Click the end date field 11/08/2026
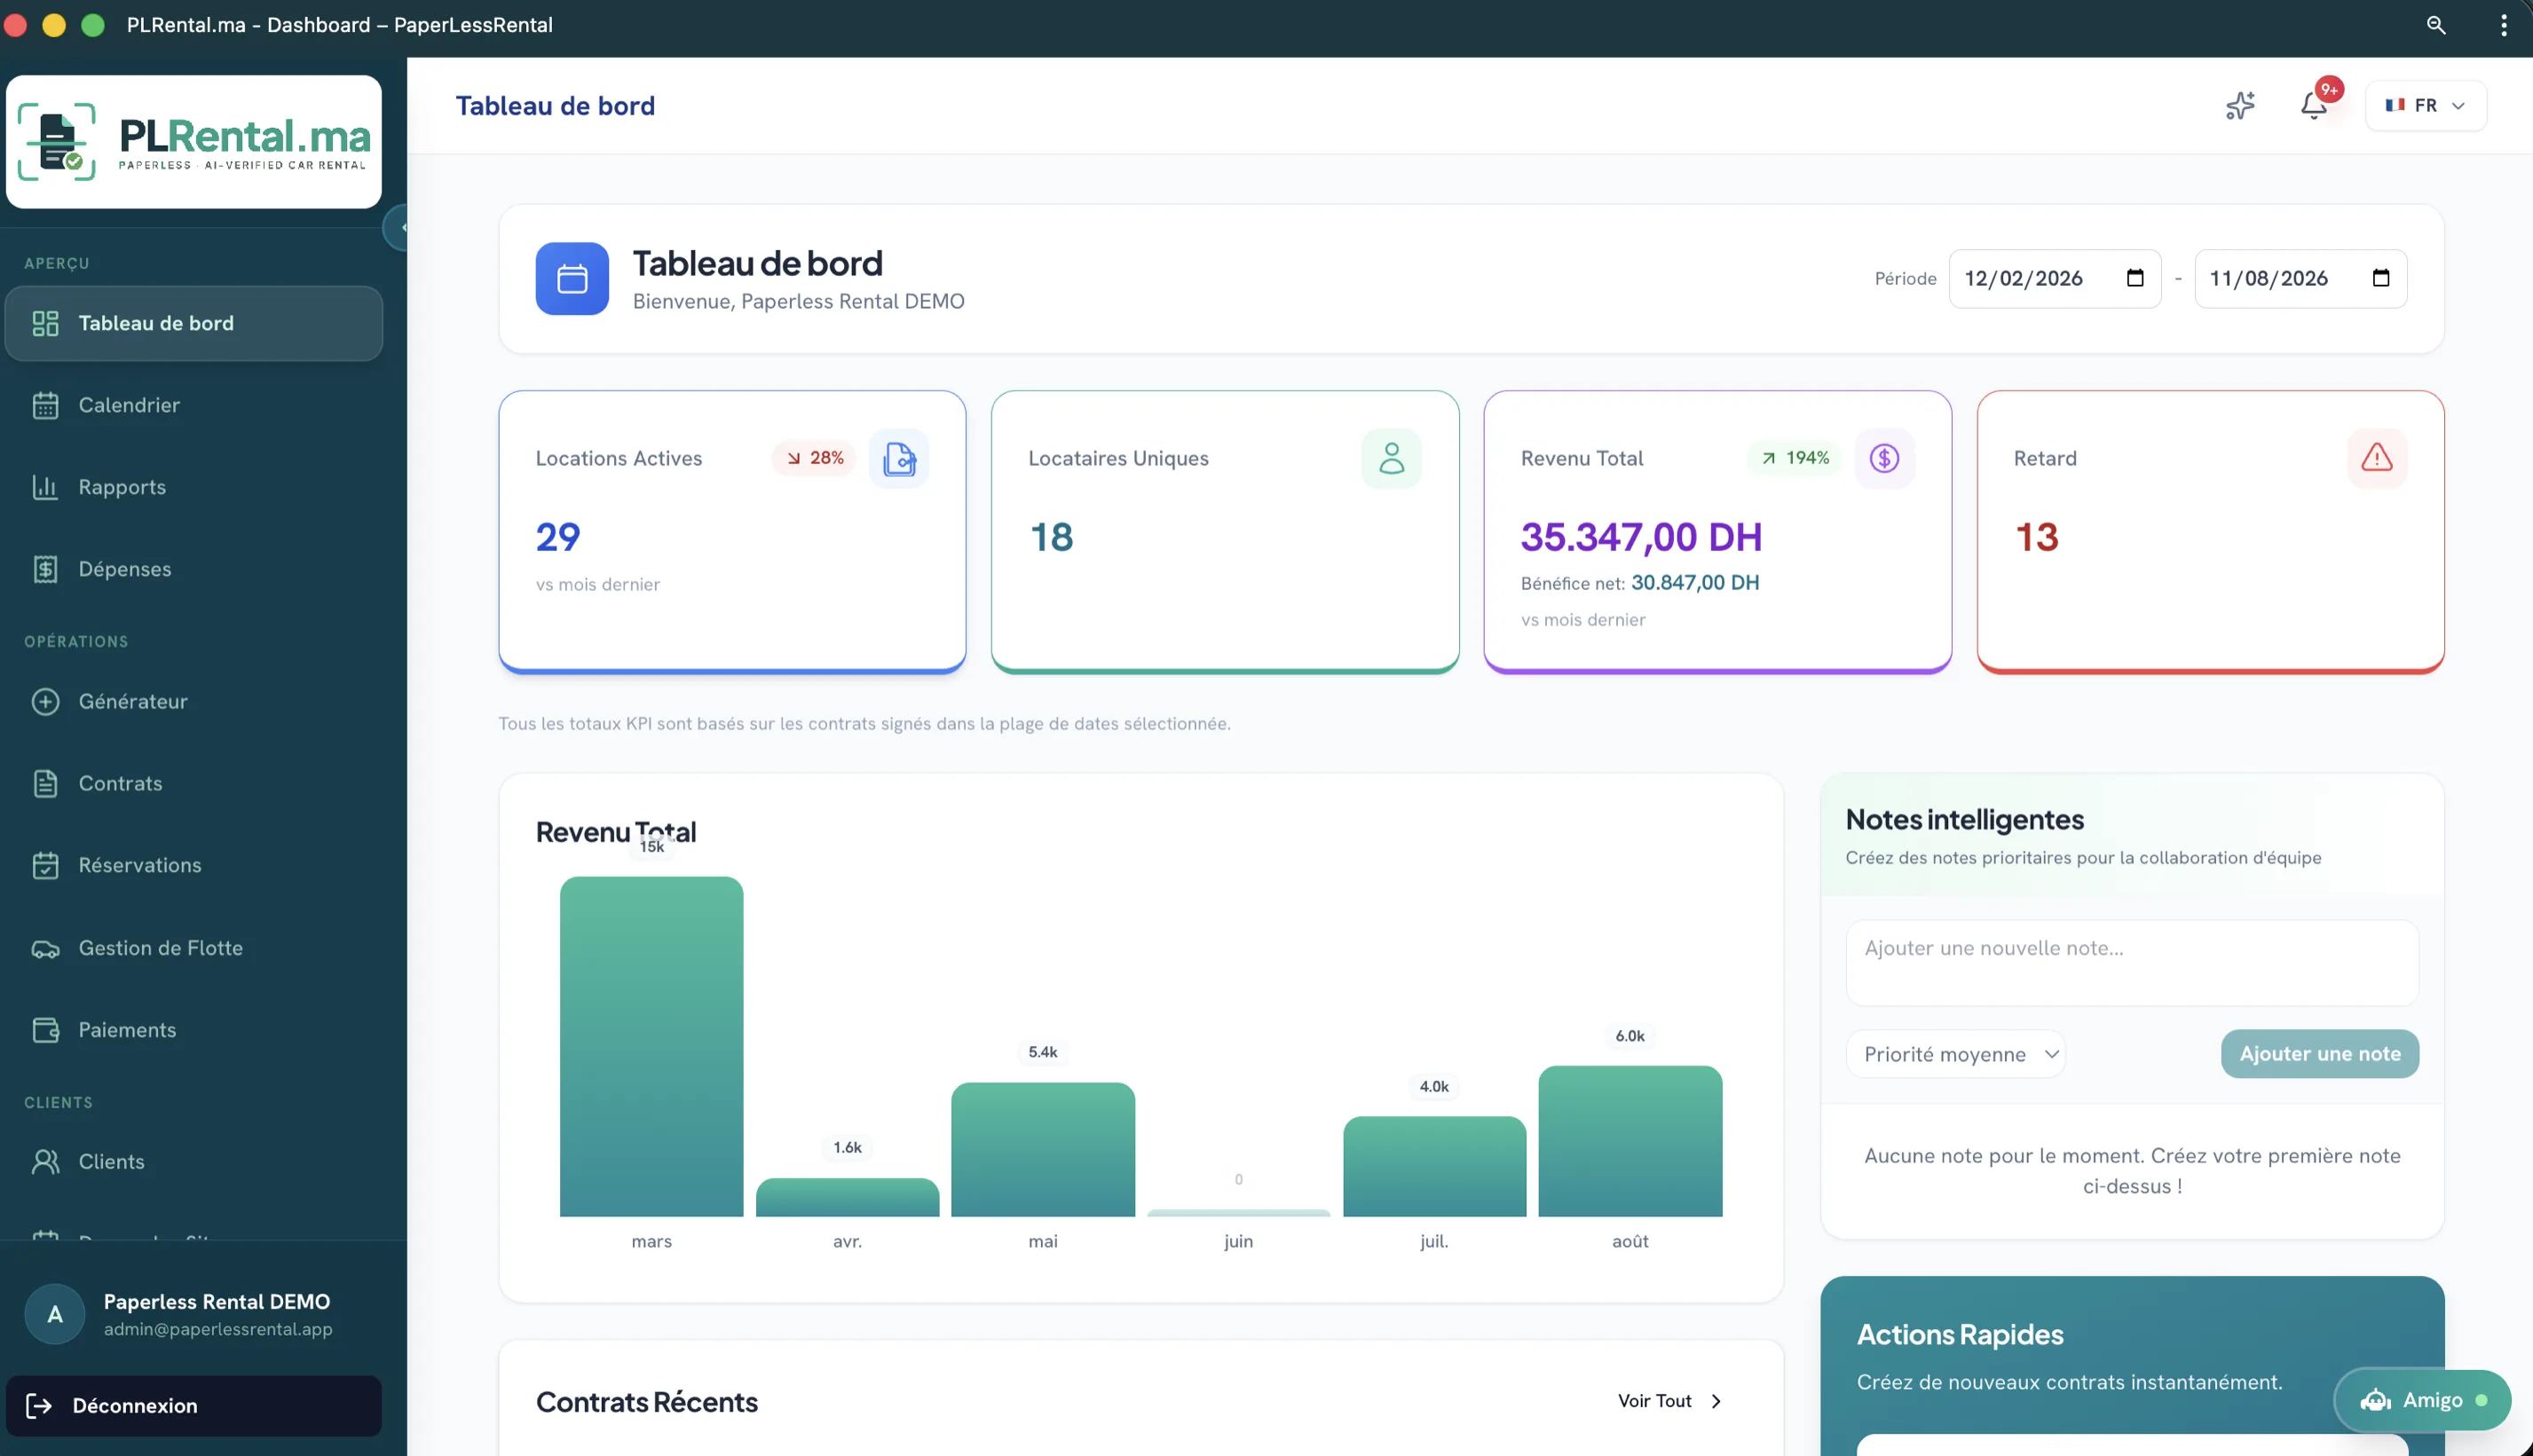 point(2301,279)
